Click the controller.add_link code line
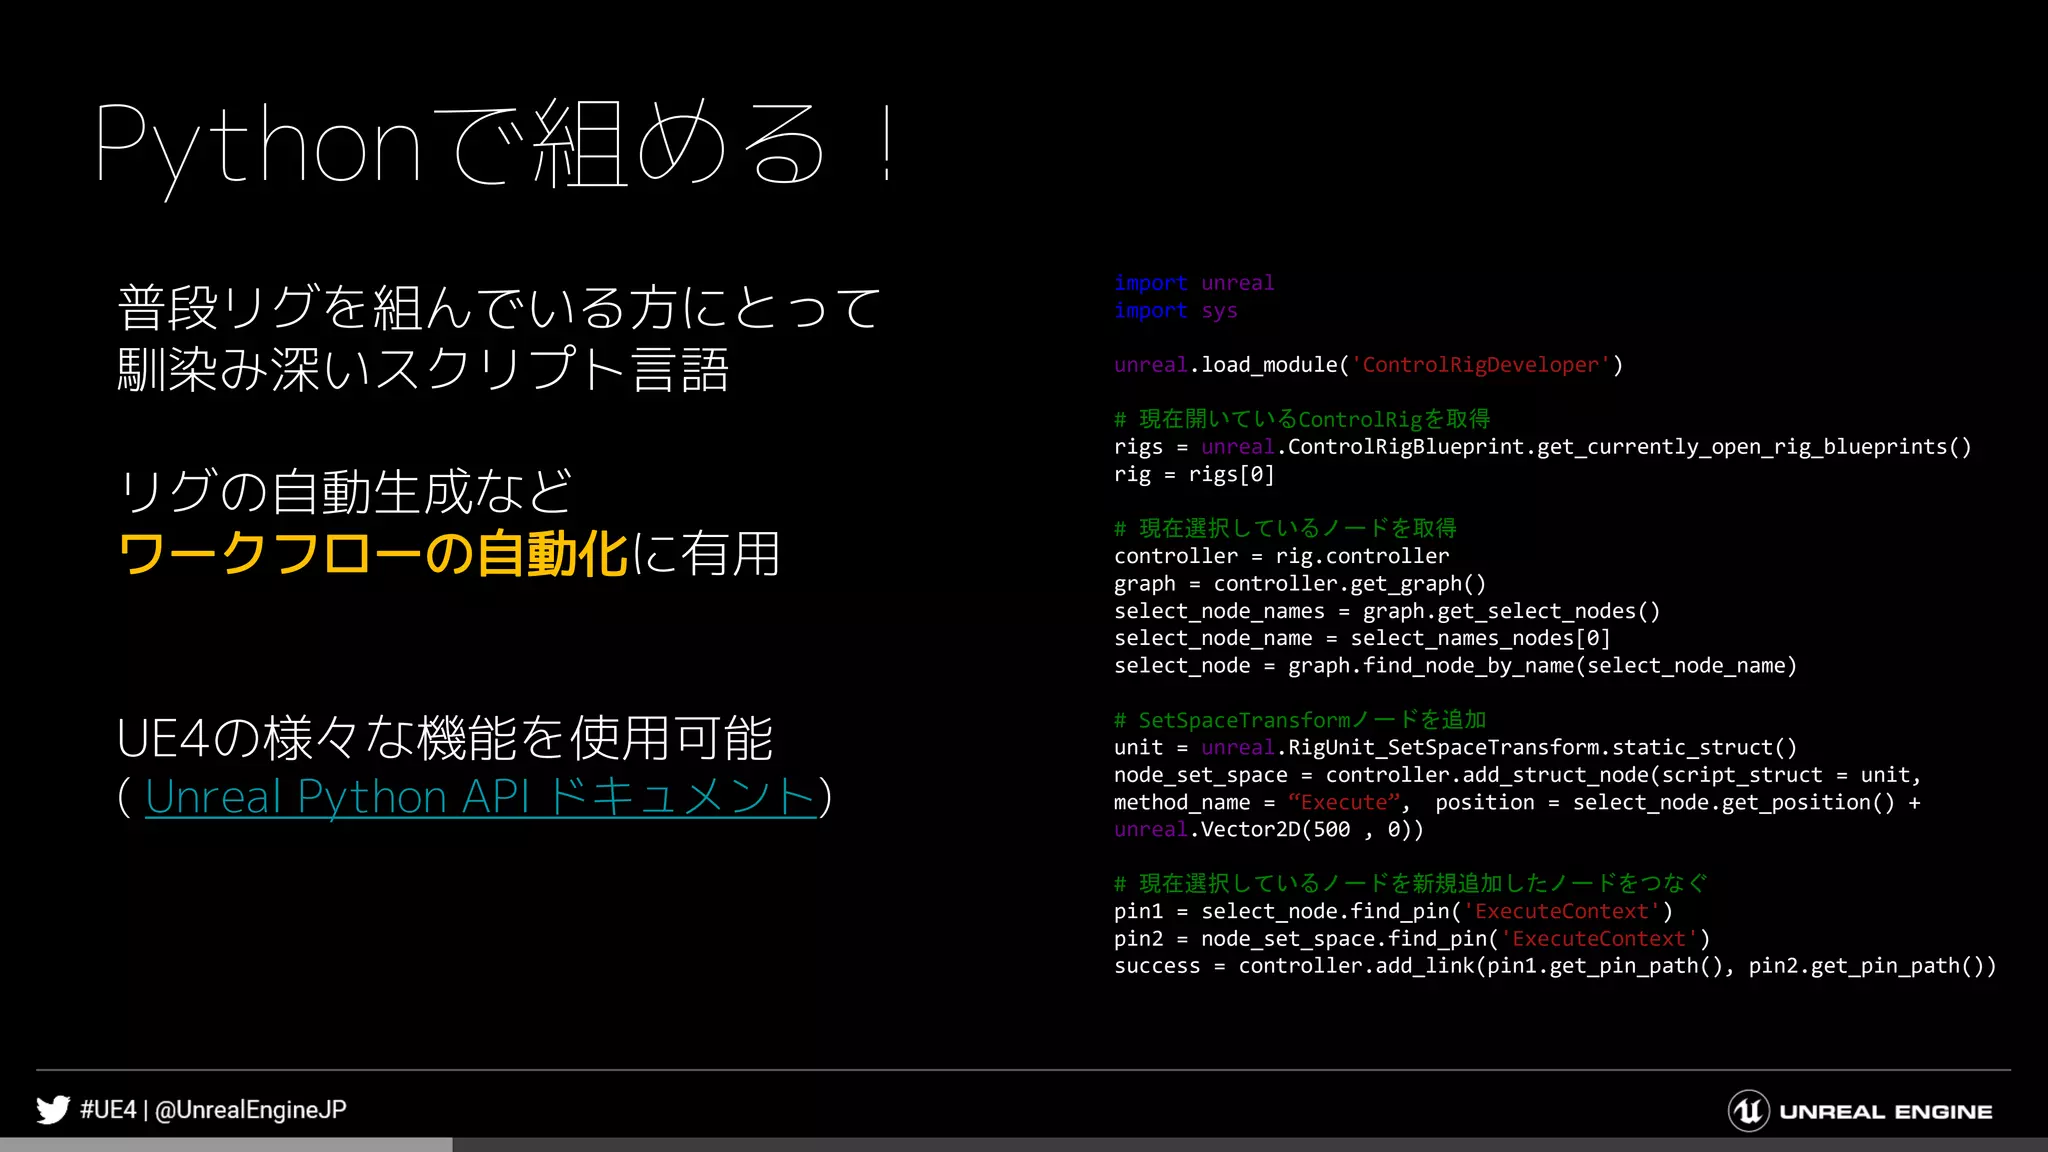 pyautogui.click(x=1555, y=966)
